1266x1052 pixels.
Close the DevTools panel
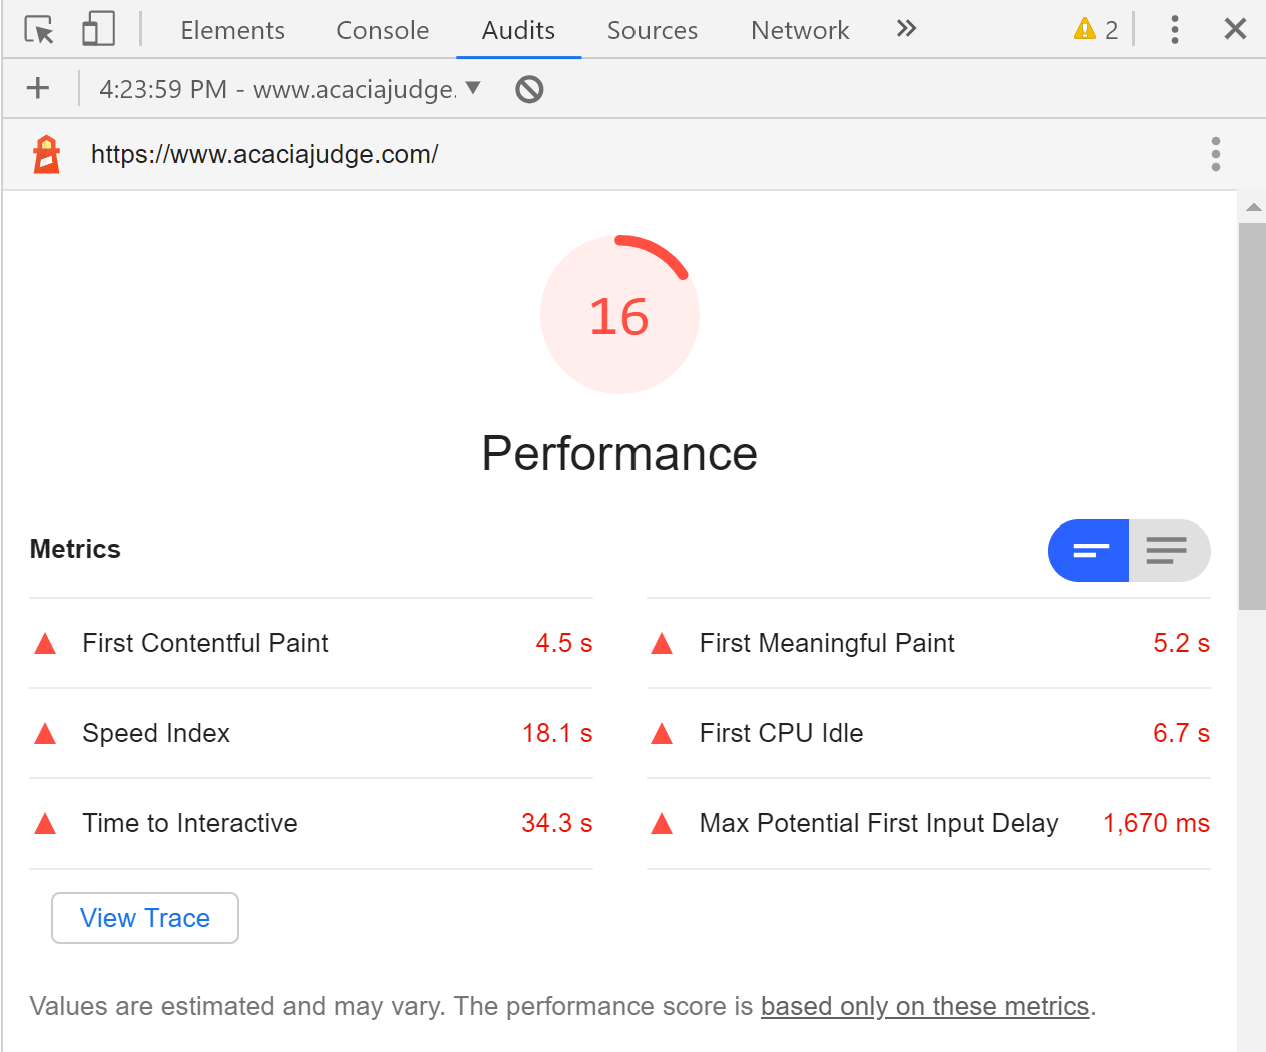pos(1235,29)
